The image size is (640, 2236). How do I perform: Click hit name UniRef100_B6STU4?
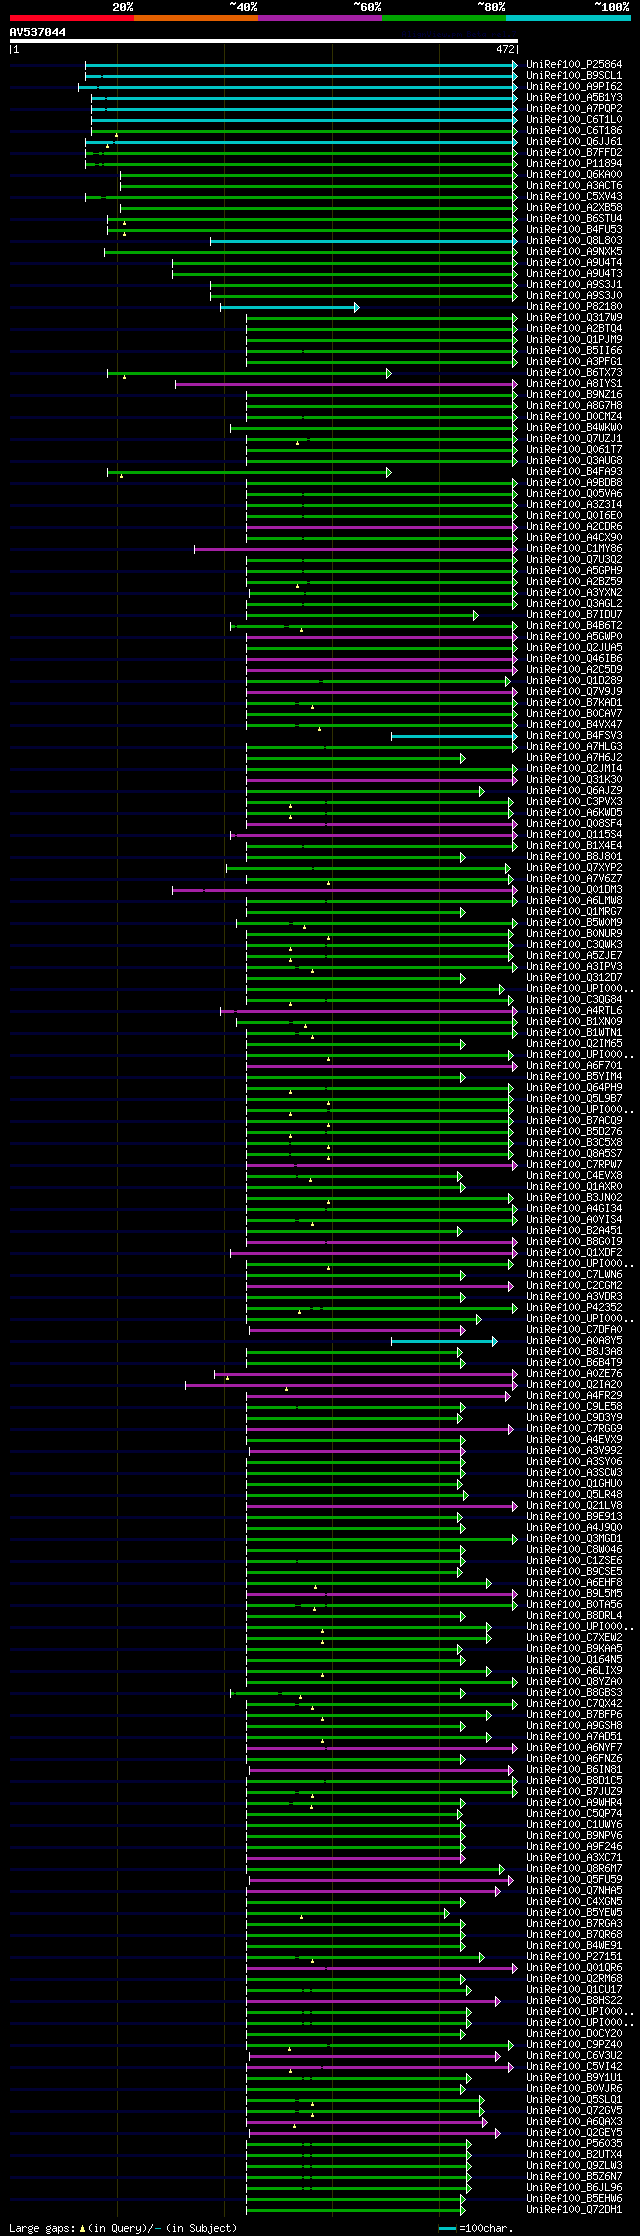coord(574,219)
